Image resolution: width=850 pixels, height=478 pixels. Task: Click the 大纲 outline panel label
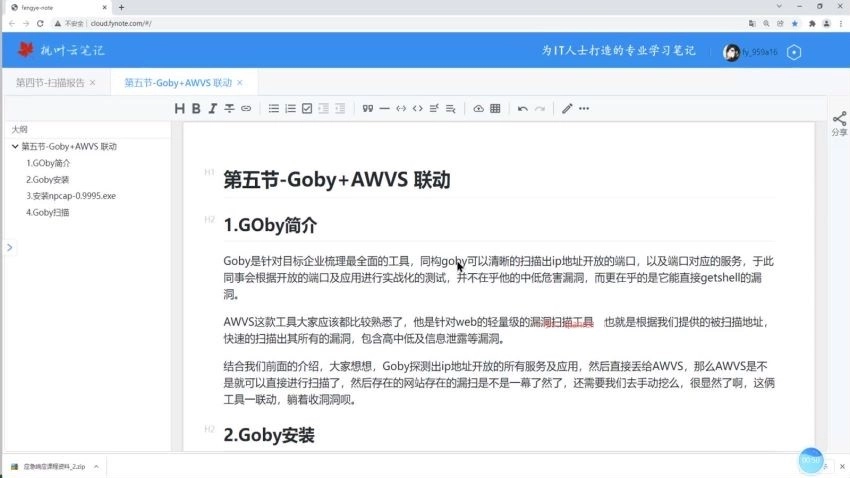click(x=20, y=129)
